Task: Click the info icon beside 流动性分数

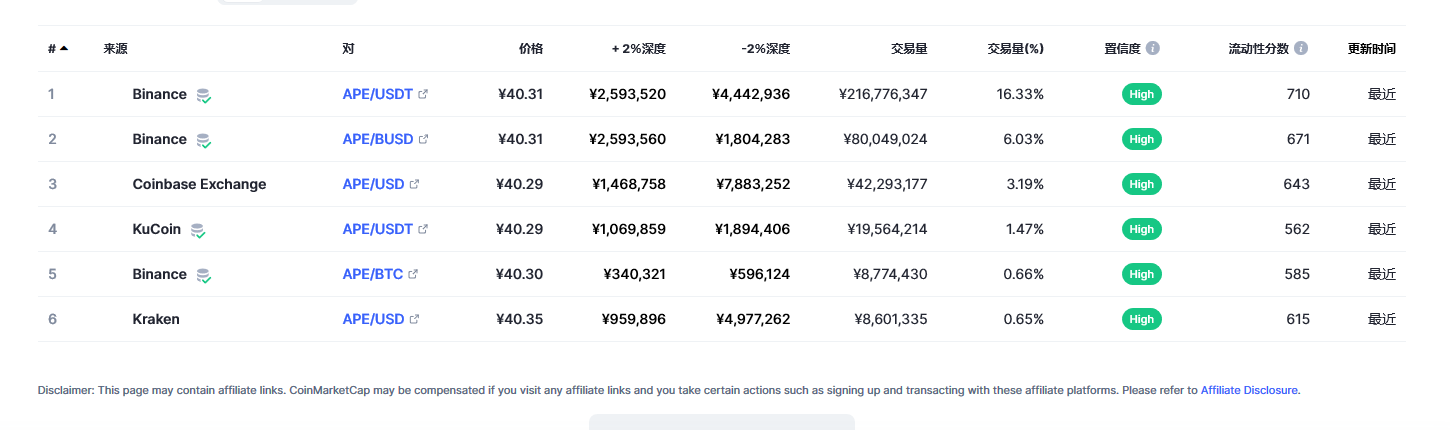Action: [x=1301, y=48]
